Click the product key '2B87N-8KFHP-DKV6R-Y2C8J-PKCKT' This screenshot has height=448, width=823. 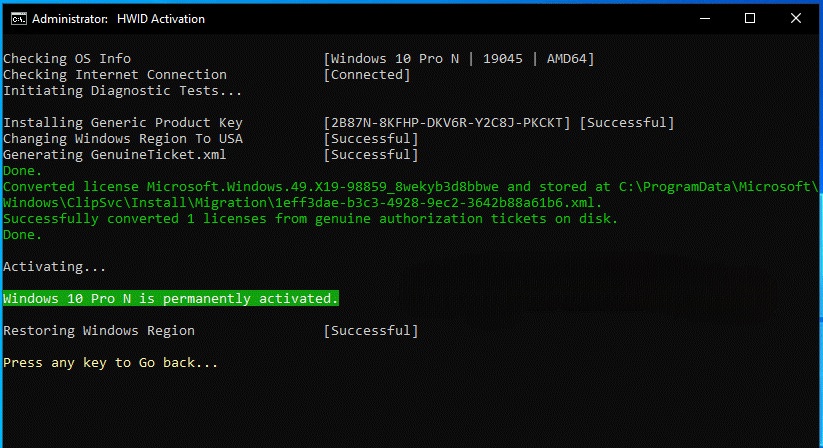point(447,123)
